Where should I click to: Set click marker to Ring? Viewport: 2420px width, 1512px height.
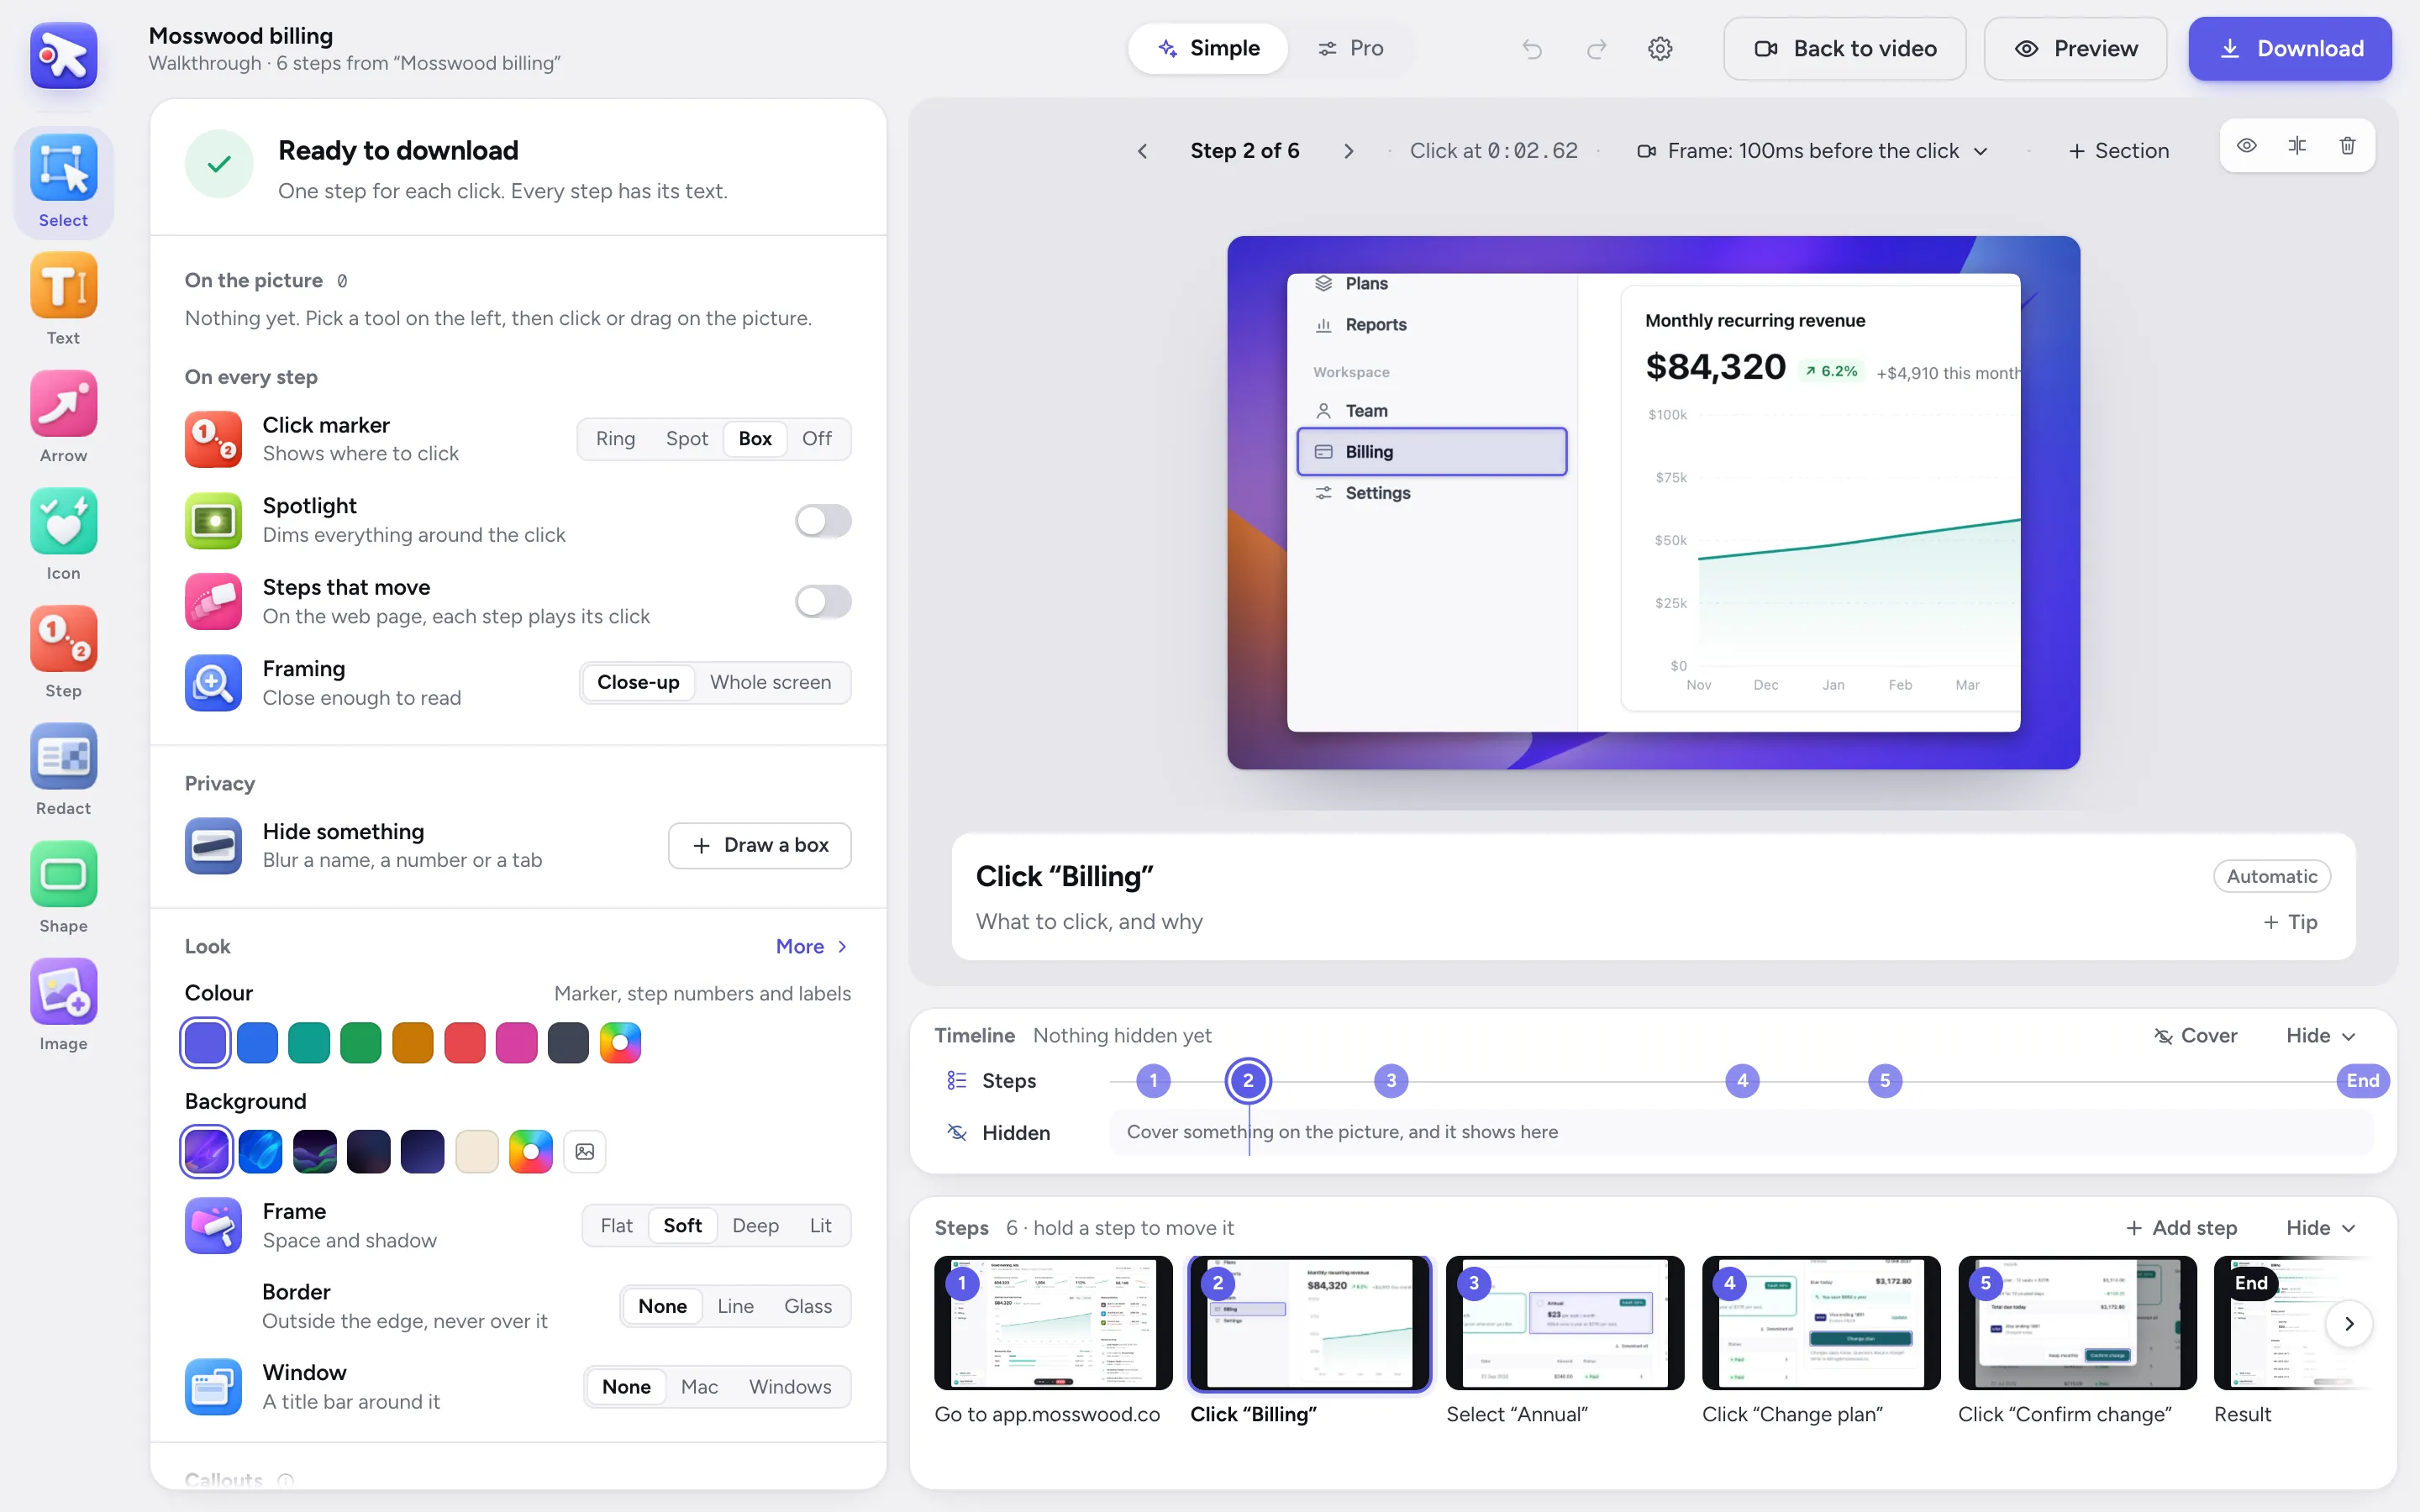(615, 438)
